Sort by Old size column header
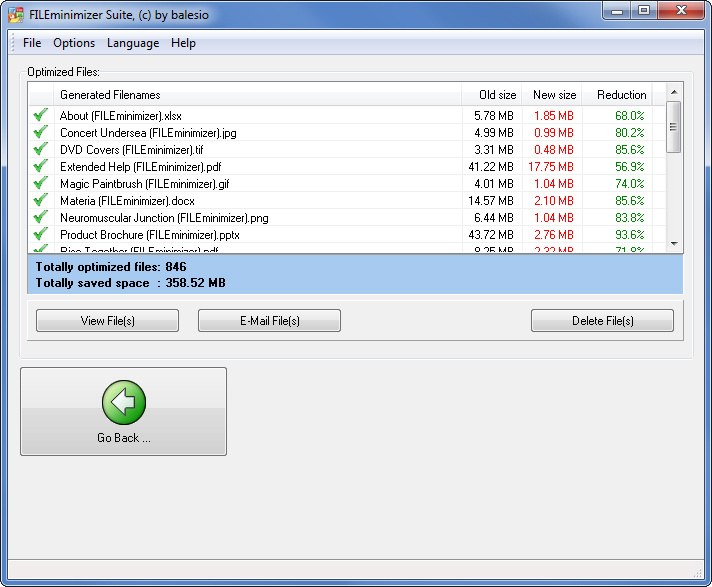Screen dimensions: 712x587 point(492,95)
